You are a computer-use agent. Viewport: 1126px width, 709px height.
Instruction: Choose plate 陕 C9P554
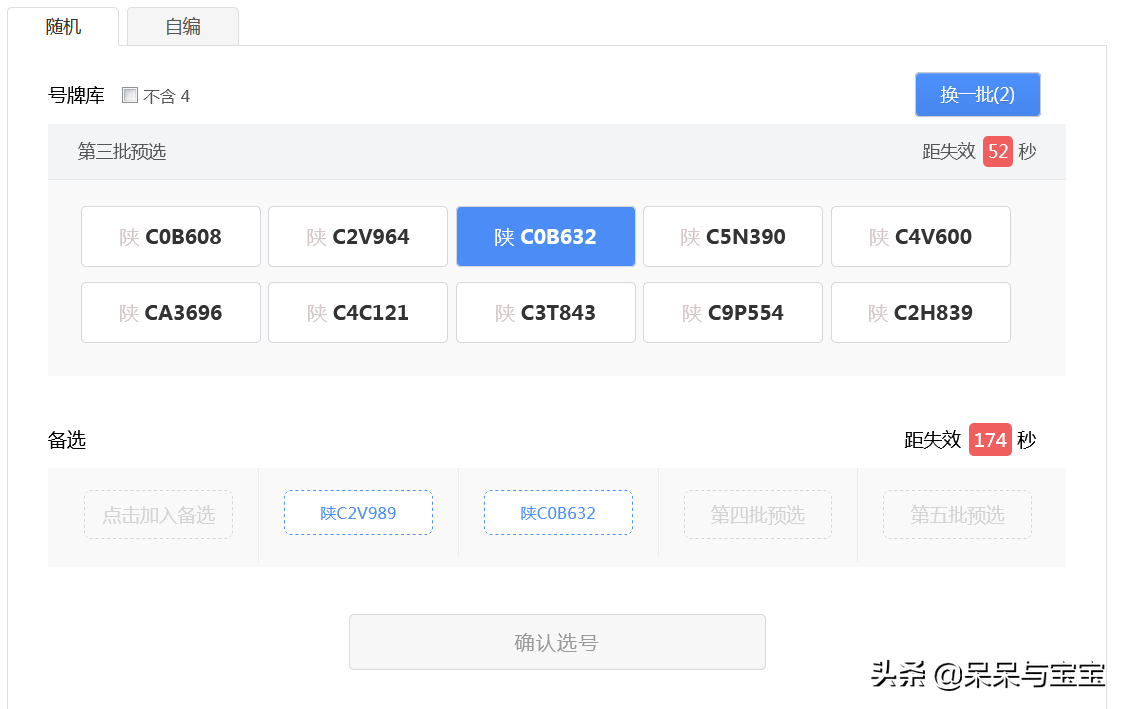732,312
